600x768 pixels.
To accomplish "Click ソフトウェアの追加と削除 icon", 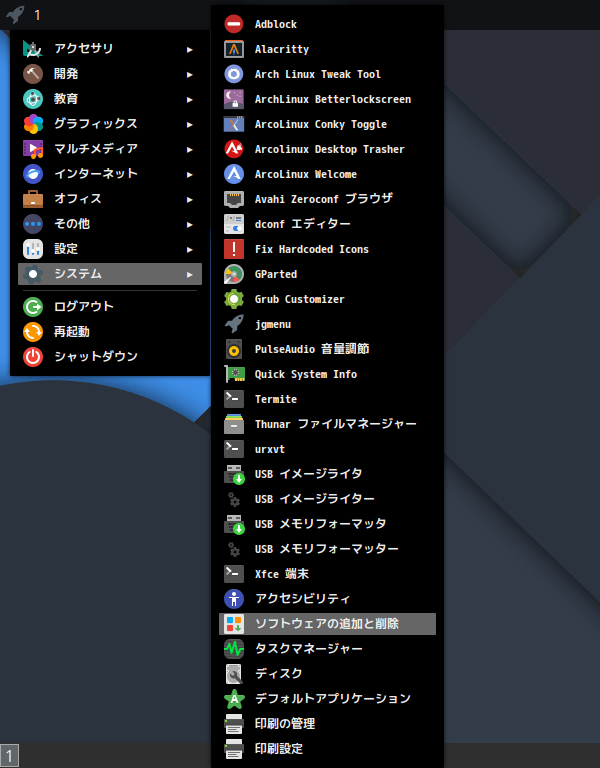I will (x=234, y=624).
